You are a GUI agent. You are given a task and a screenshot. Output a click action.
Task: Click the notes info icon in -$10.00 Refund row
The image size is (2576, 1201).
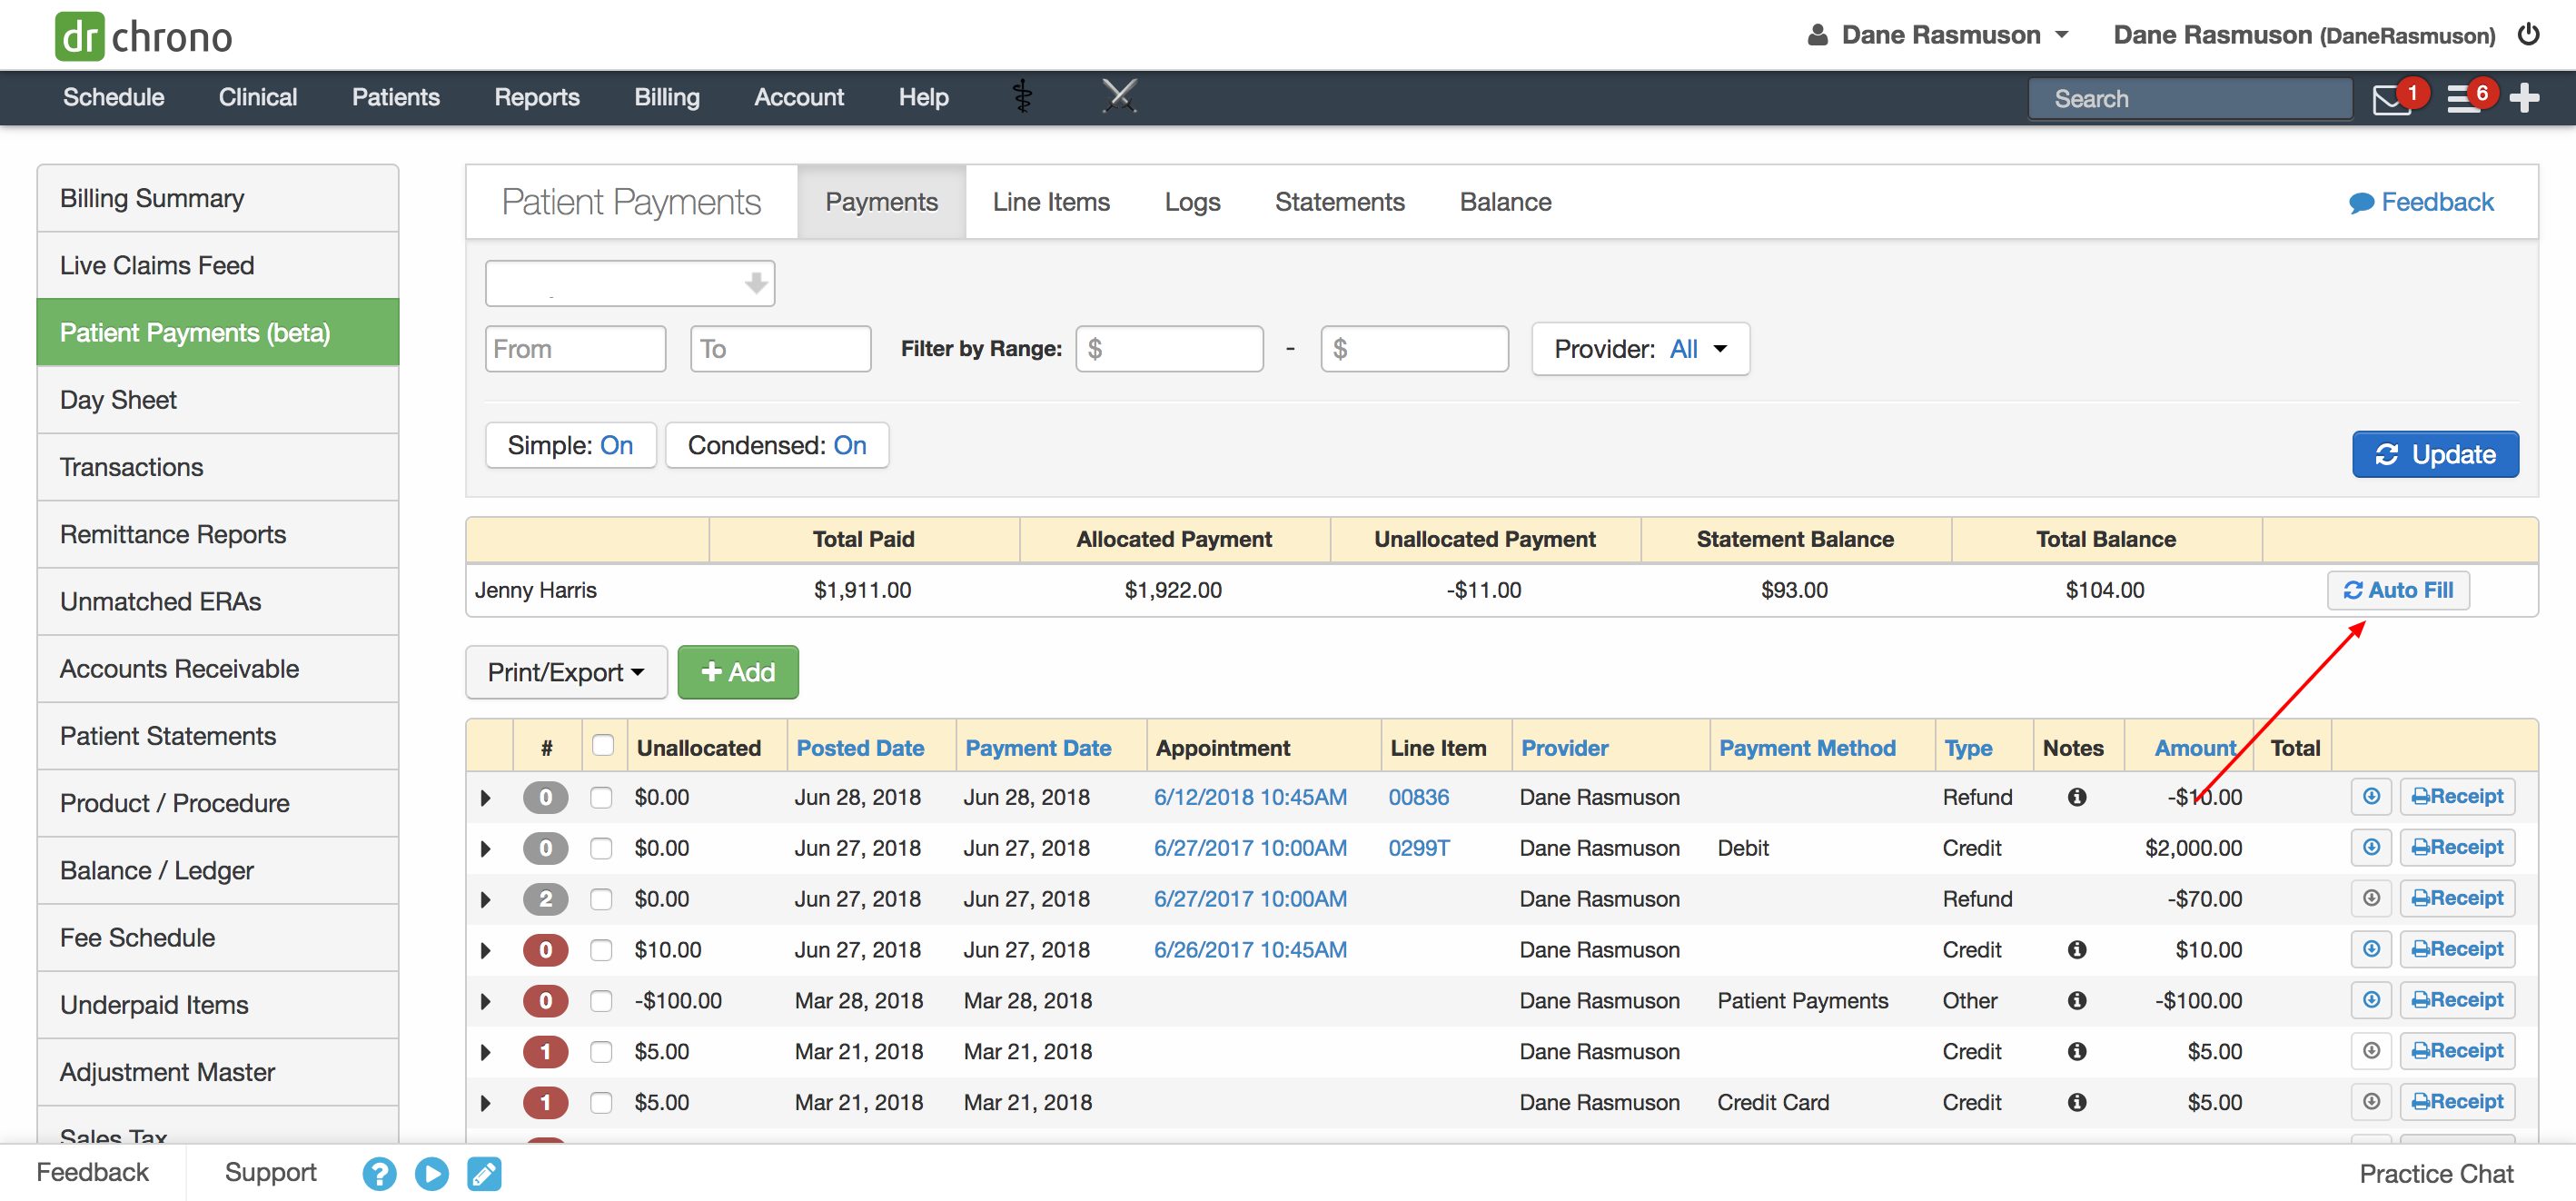coord(2076,797)
